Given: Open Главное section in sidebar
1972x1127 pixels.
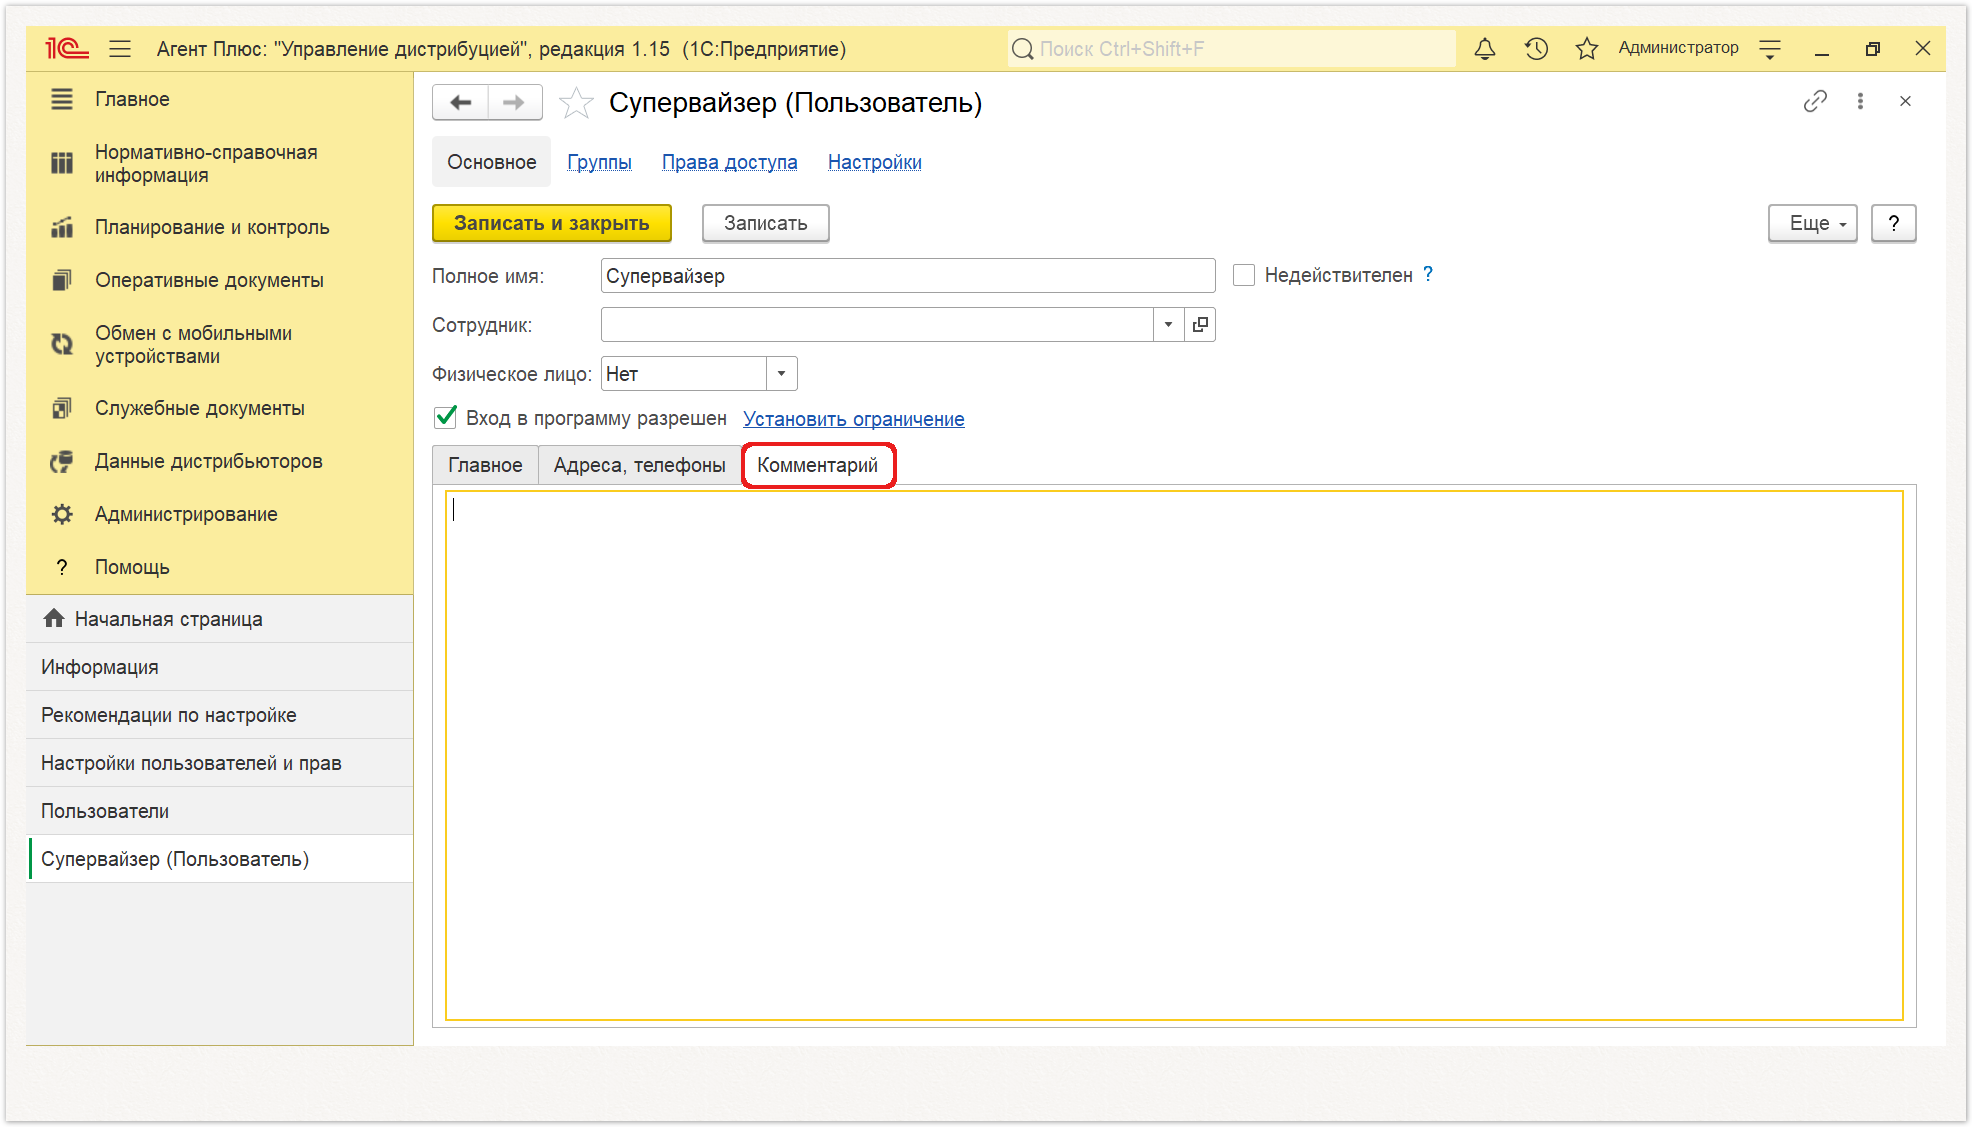Looking at the screenshot, I should click(x=132, y=99).
